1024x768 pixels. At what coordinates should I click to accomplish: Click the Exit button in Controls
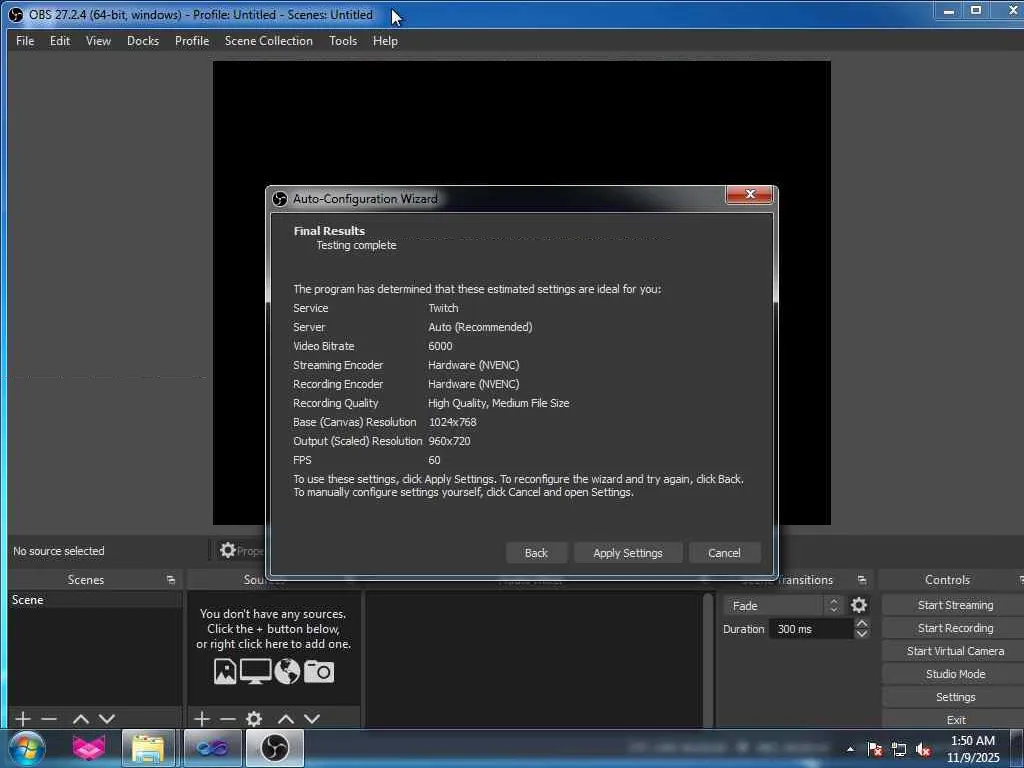coord(955,719)
